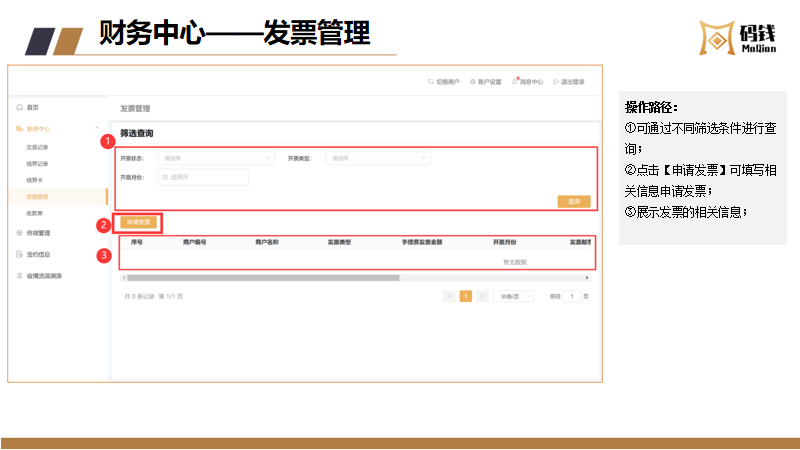The height and width of the screenshot is (450, 800).
Task: Open the 30条/页 page size dropdown
Action: click(x=514, y=296)
